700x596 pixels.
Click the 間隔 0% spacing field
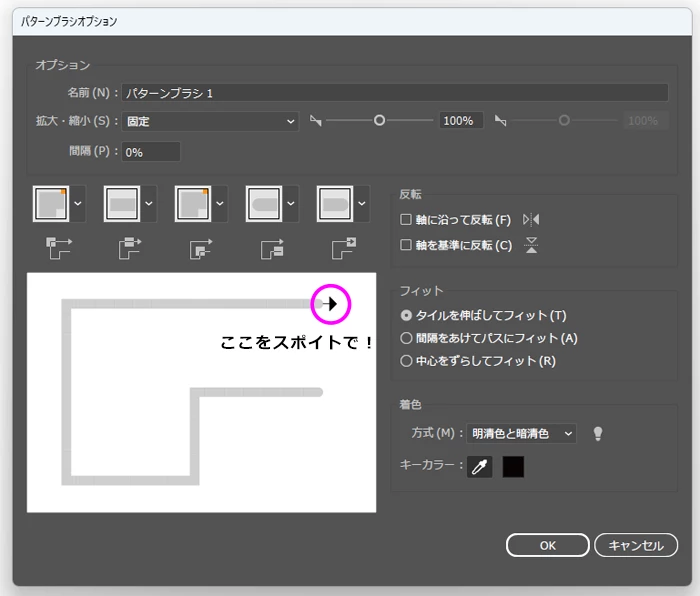pos(151,152)
